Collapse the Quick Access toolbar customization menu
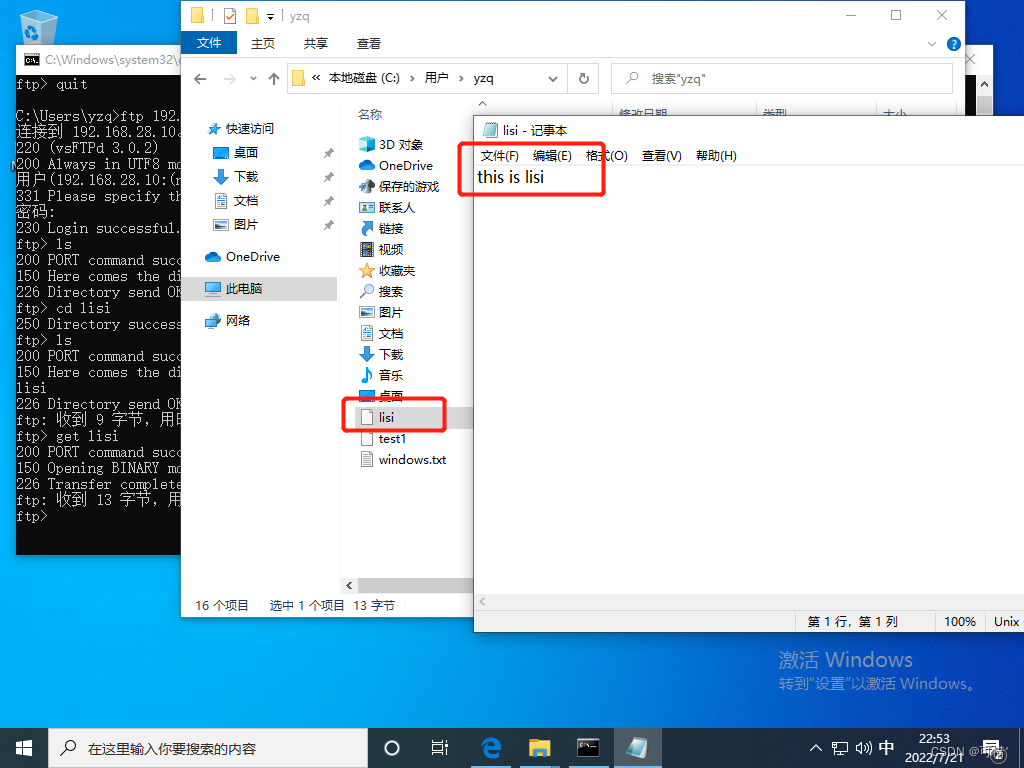The image size is (1024, 768). [x=272, y=16]
